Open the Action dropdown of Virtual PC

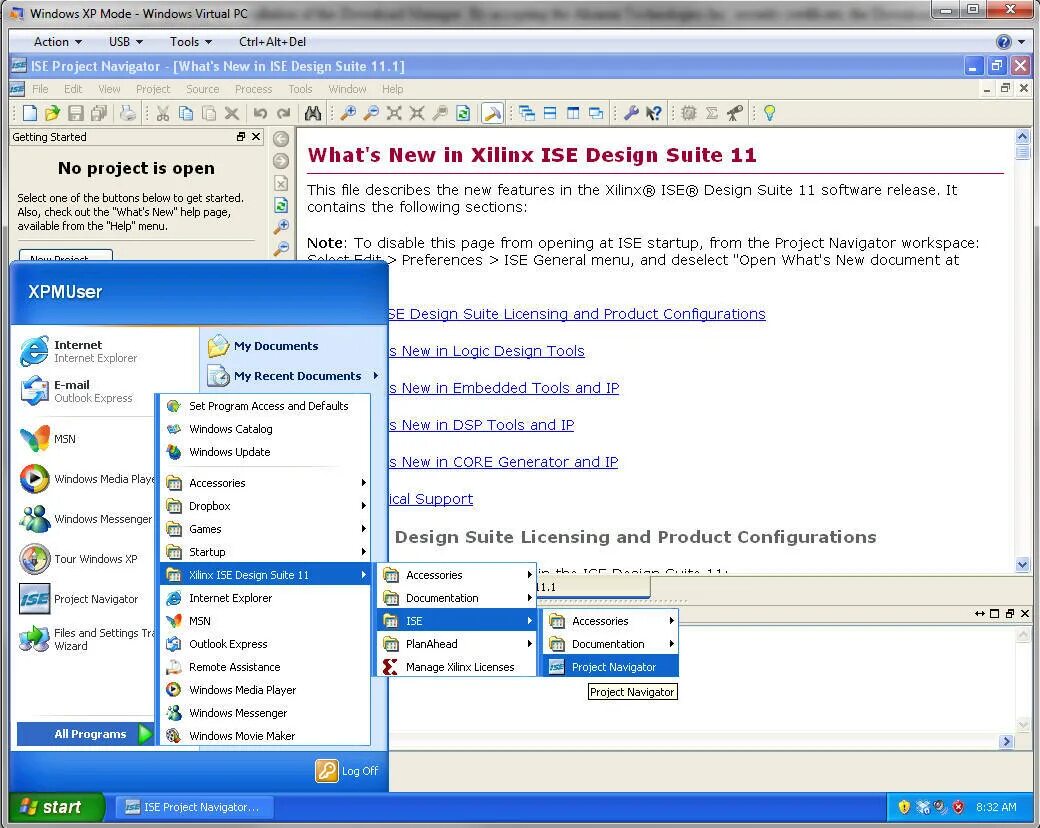[58, 42]
